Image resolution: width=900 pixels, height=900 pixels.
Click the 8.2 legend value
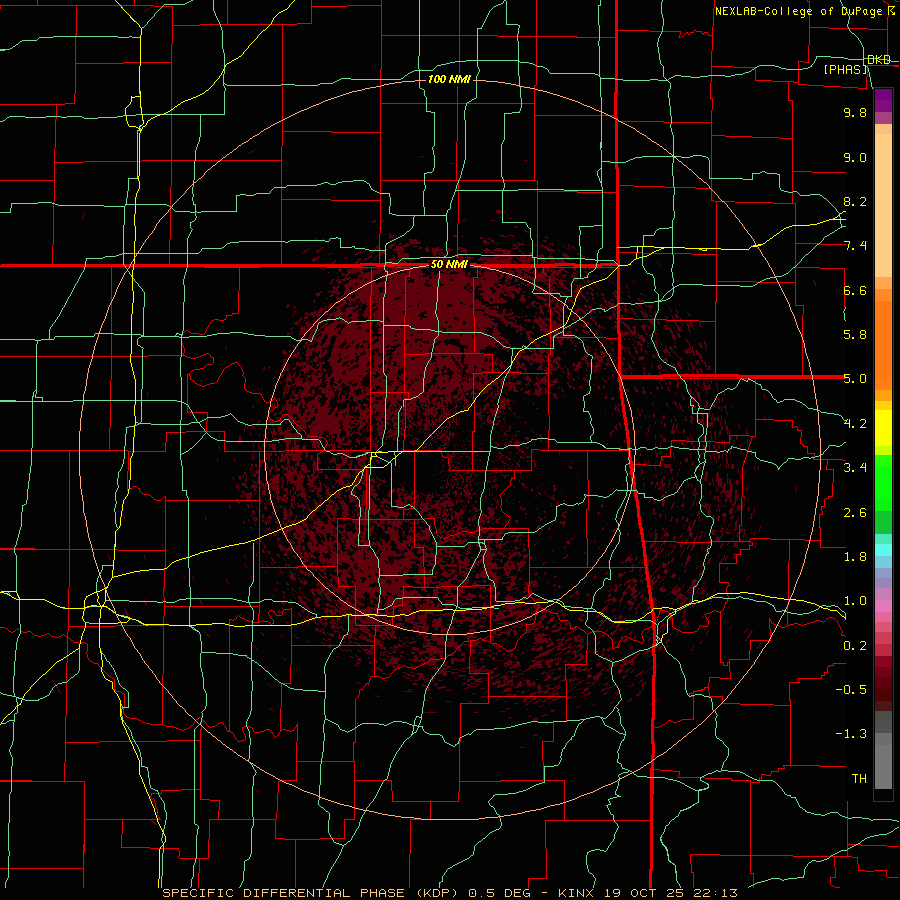click(855, 201)
